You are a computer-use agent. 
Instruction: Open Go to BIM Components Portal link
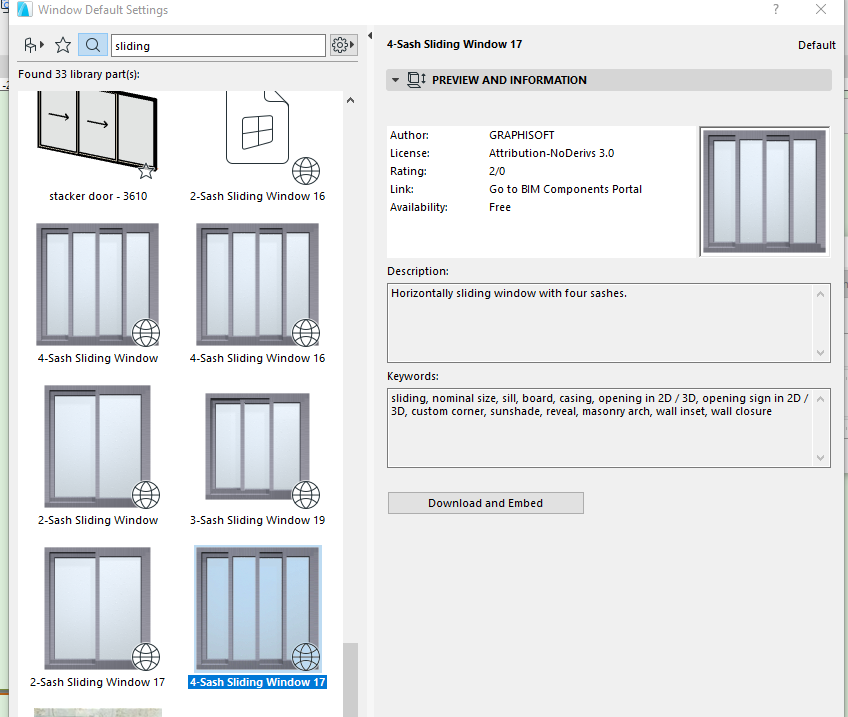tap(565, 189)
